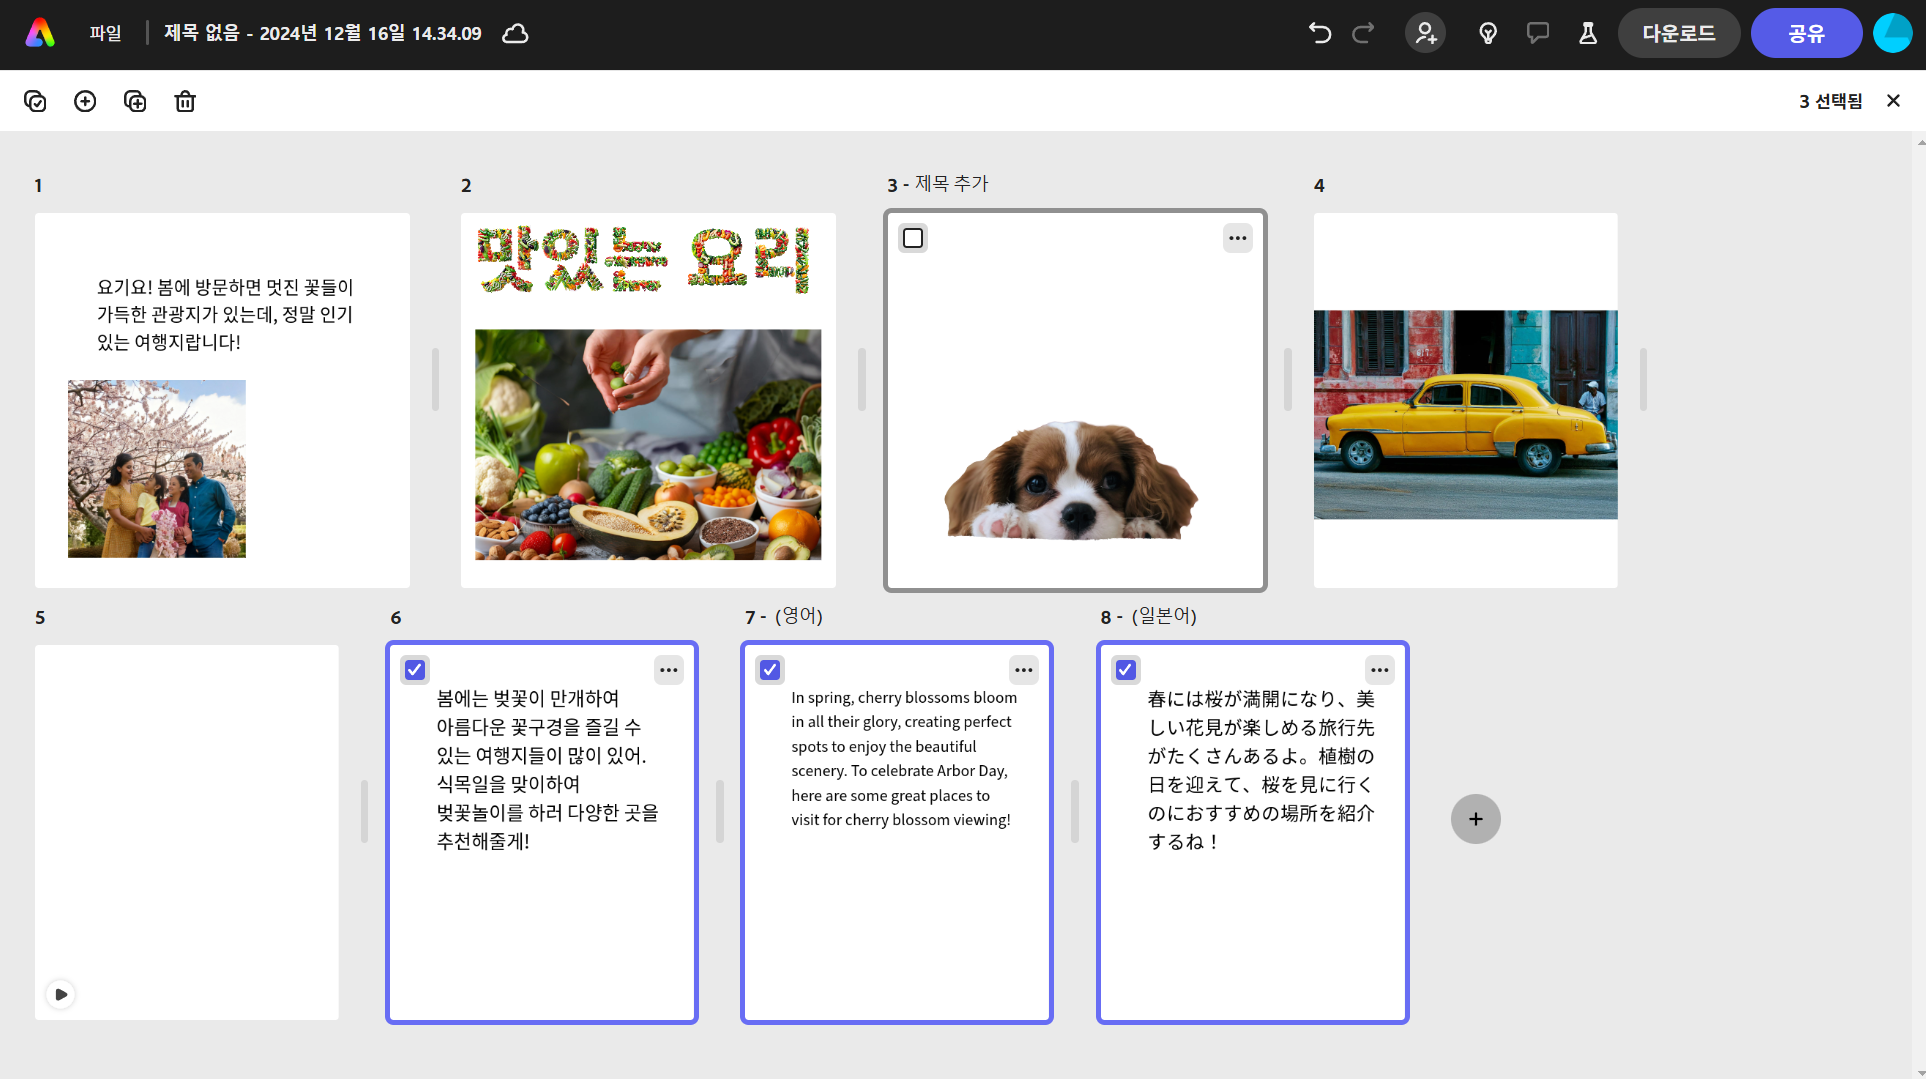Click the select all pages icon
Image resolution: width=1926 pixels, height=1079 pixels.
pyautogui.click(x=35, y=101)
